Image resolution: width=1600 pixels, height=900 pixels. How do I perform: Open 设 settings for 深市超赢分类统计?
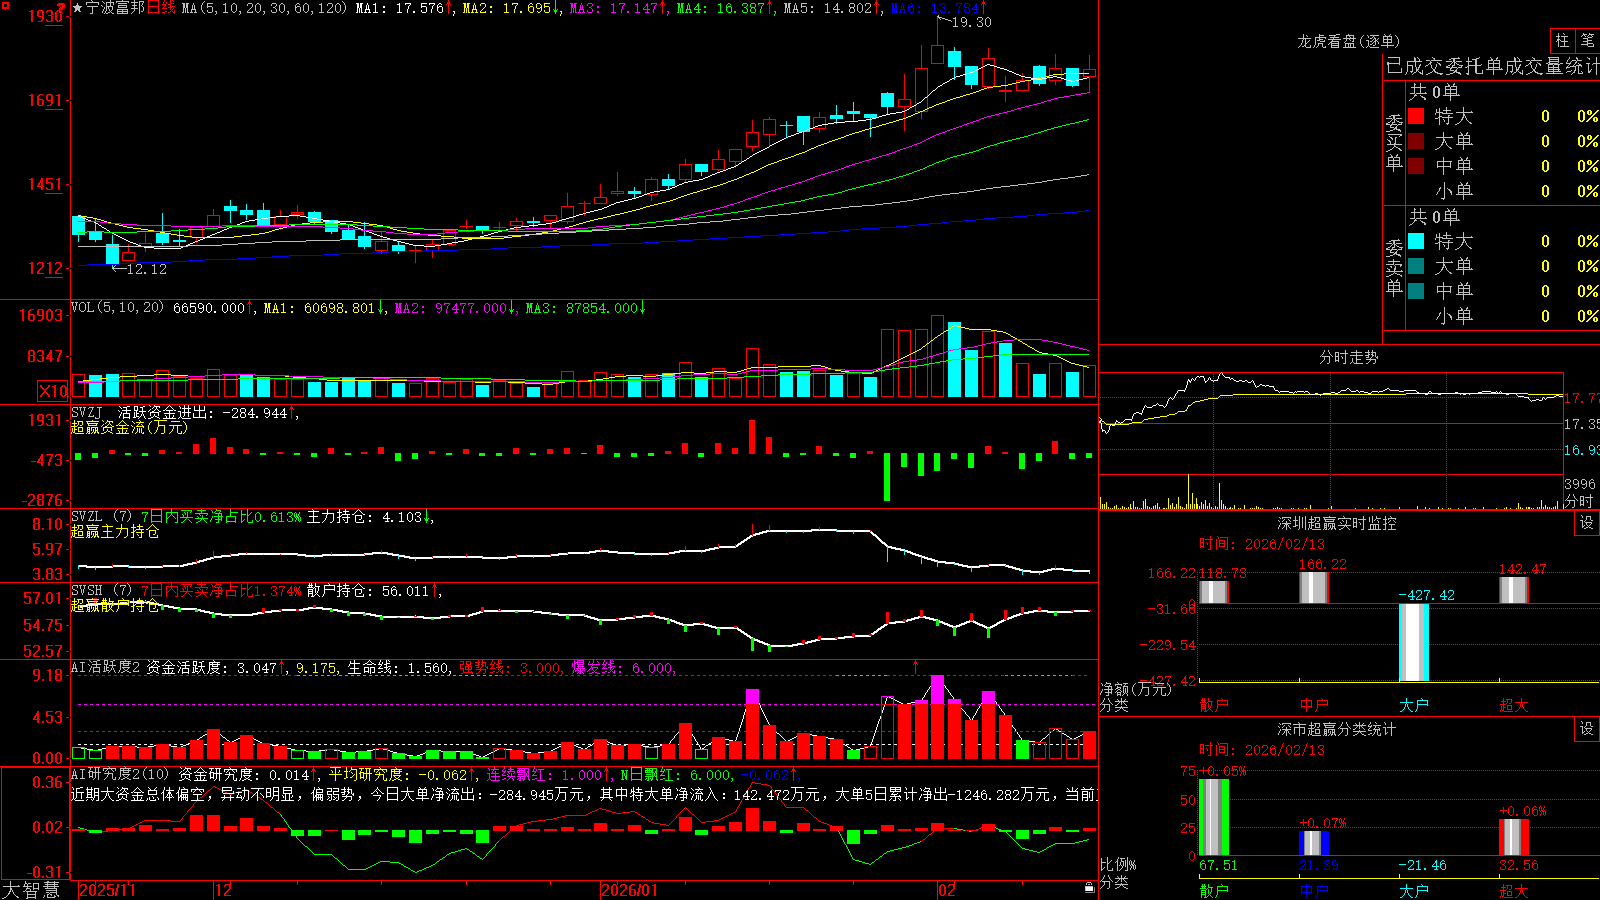click(x=1587, y=729)
